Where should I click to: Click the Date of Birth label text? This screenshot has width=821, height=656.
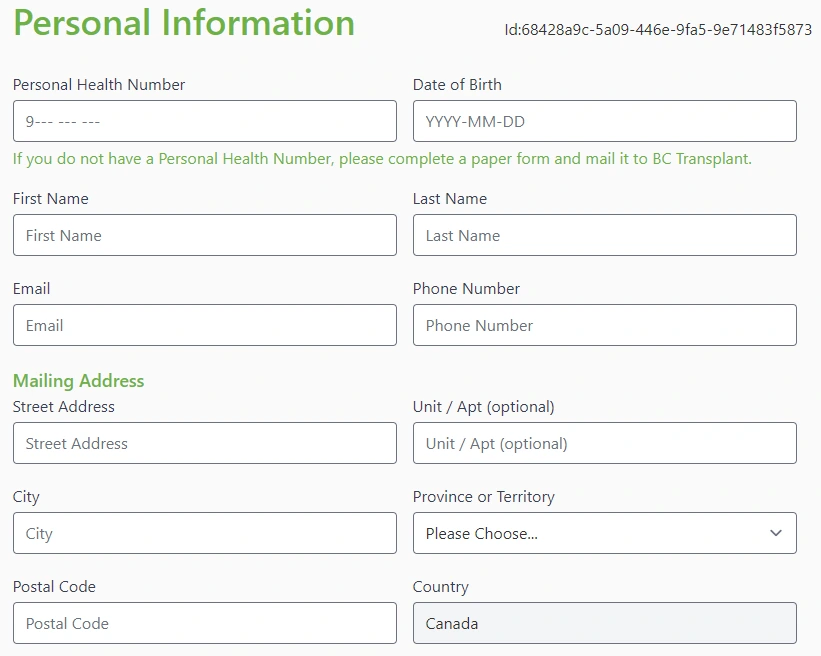click(x=457, y=85)
